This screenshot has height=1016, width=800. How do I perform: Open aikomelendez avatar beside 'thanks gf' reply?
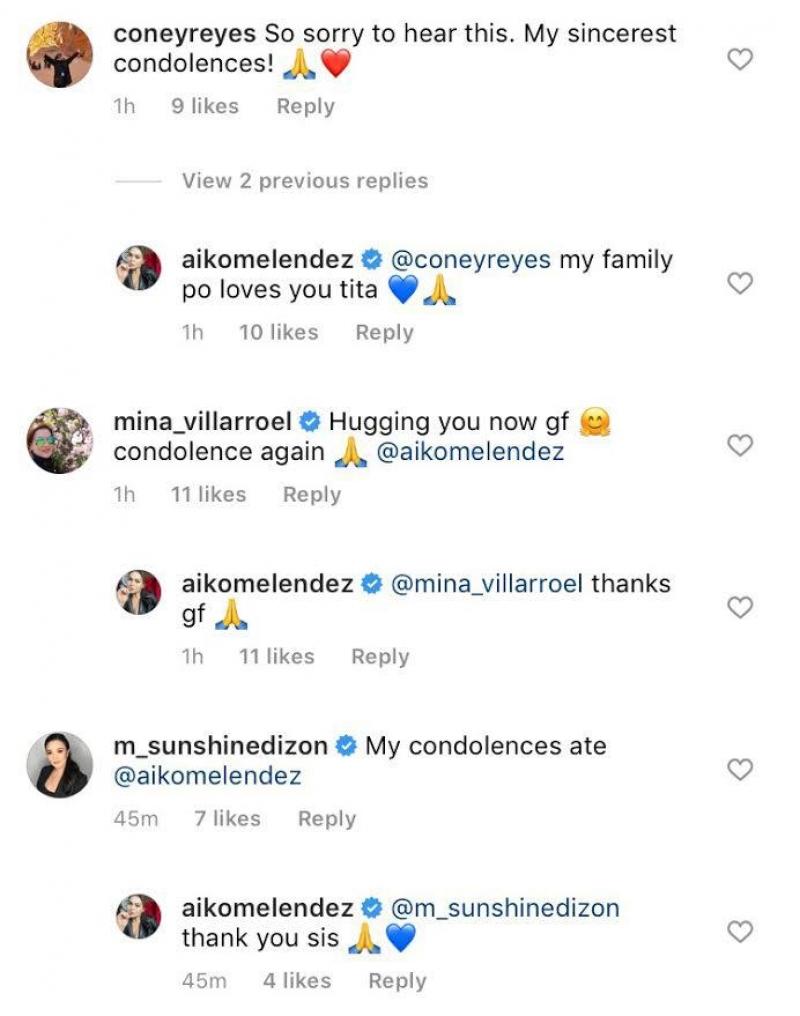[x=141, y=592]
